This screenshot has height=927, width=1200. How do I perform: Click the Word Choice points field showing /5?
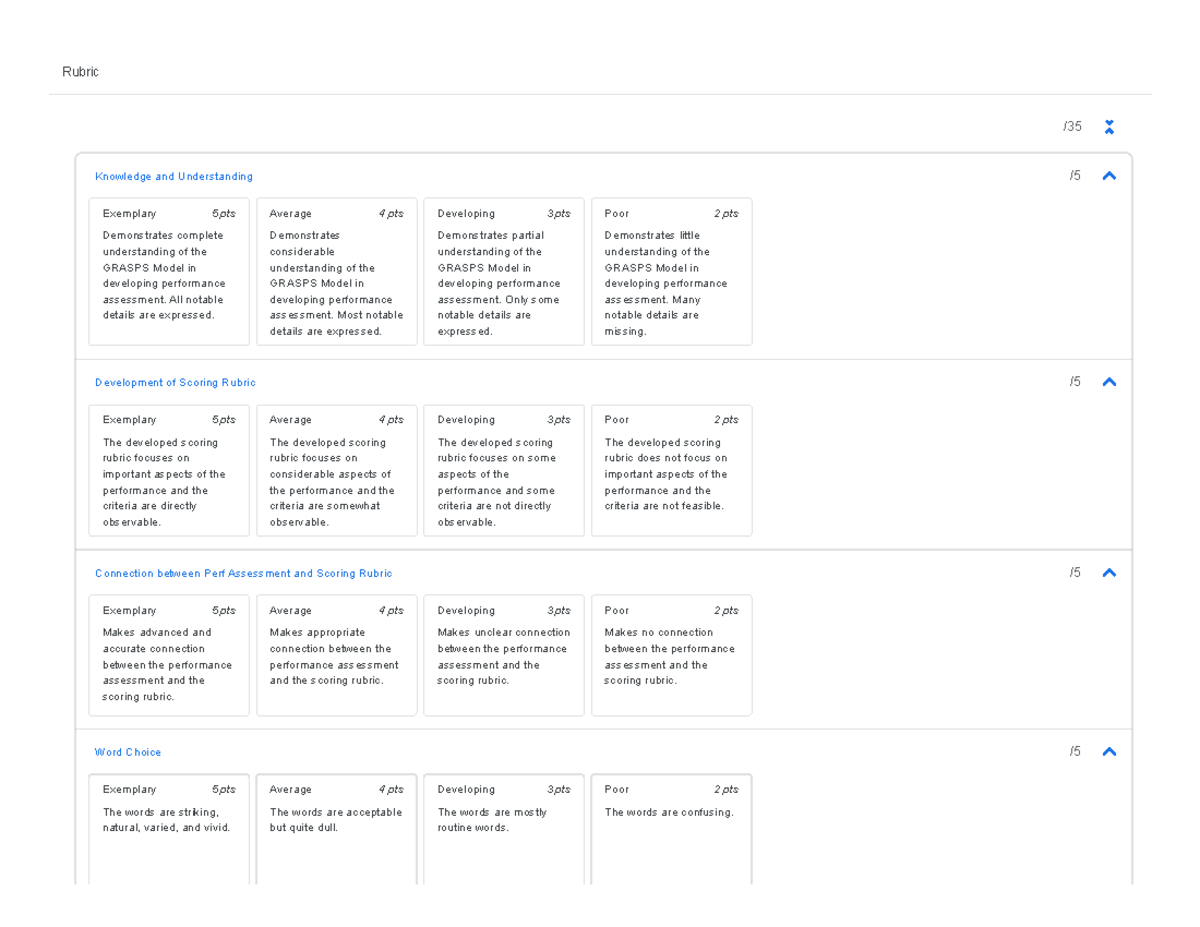[1075, 751]
